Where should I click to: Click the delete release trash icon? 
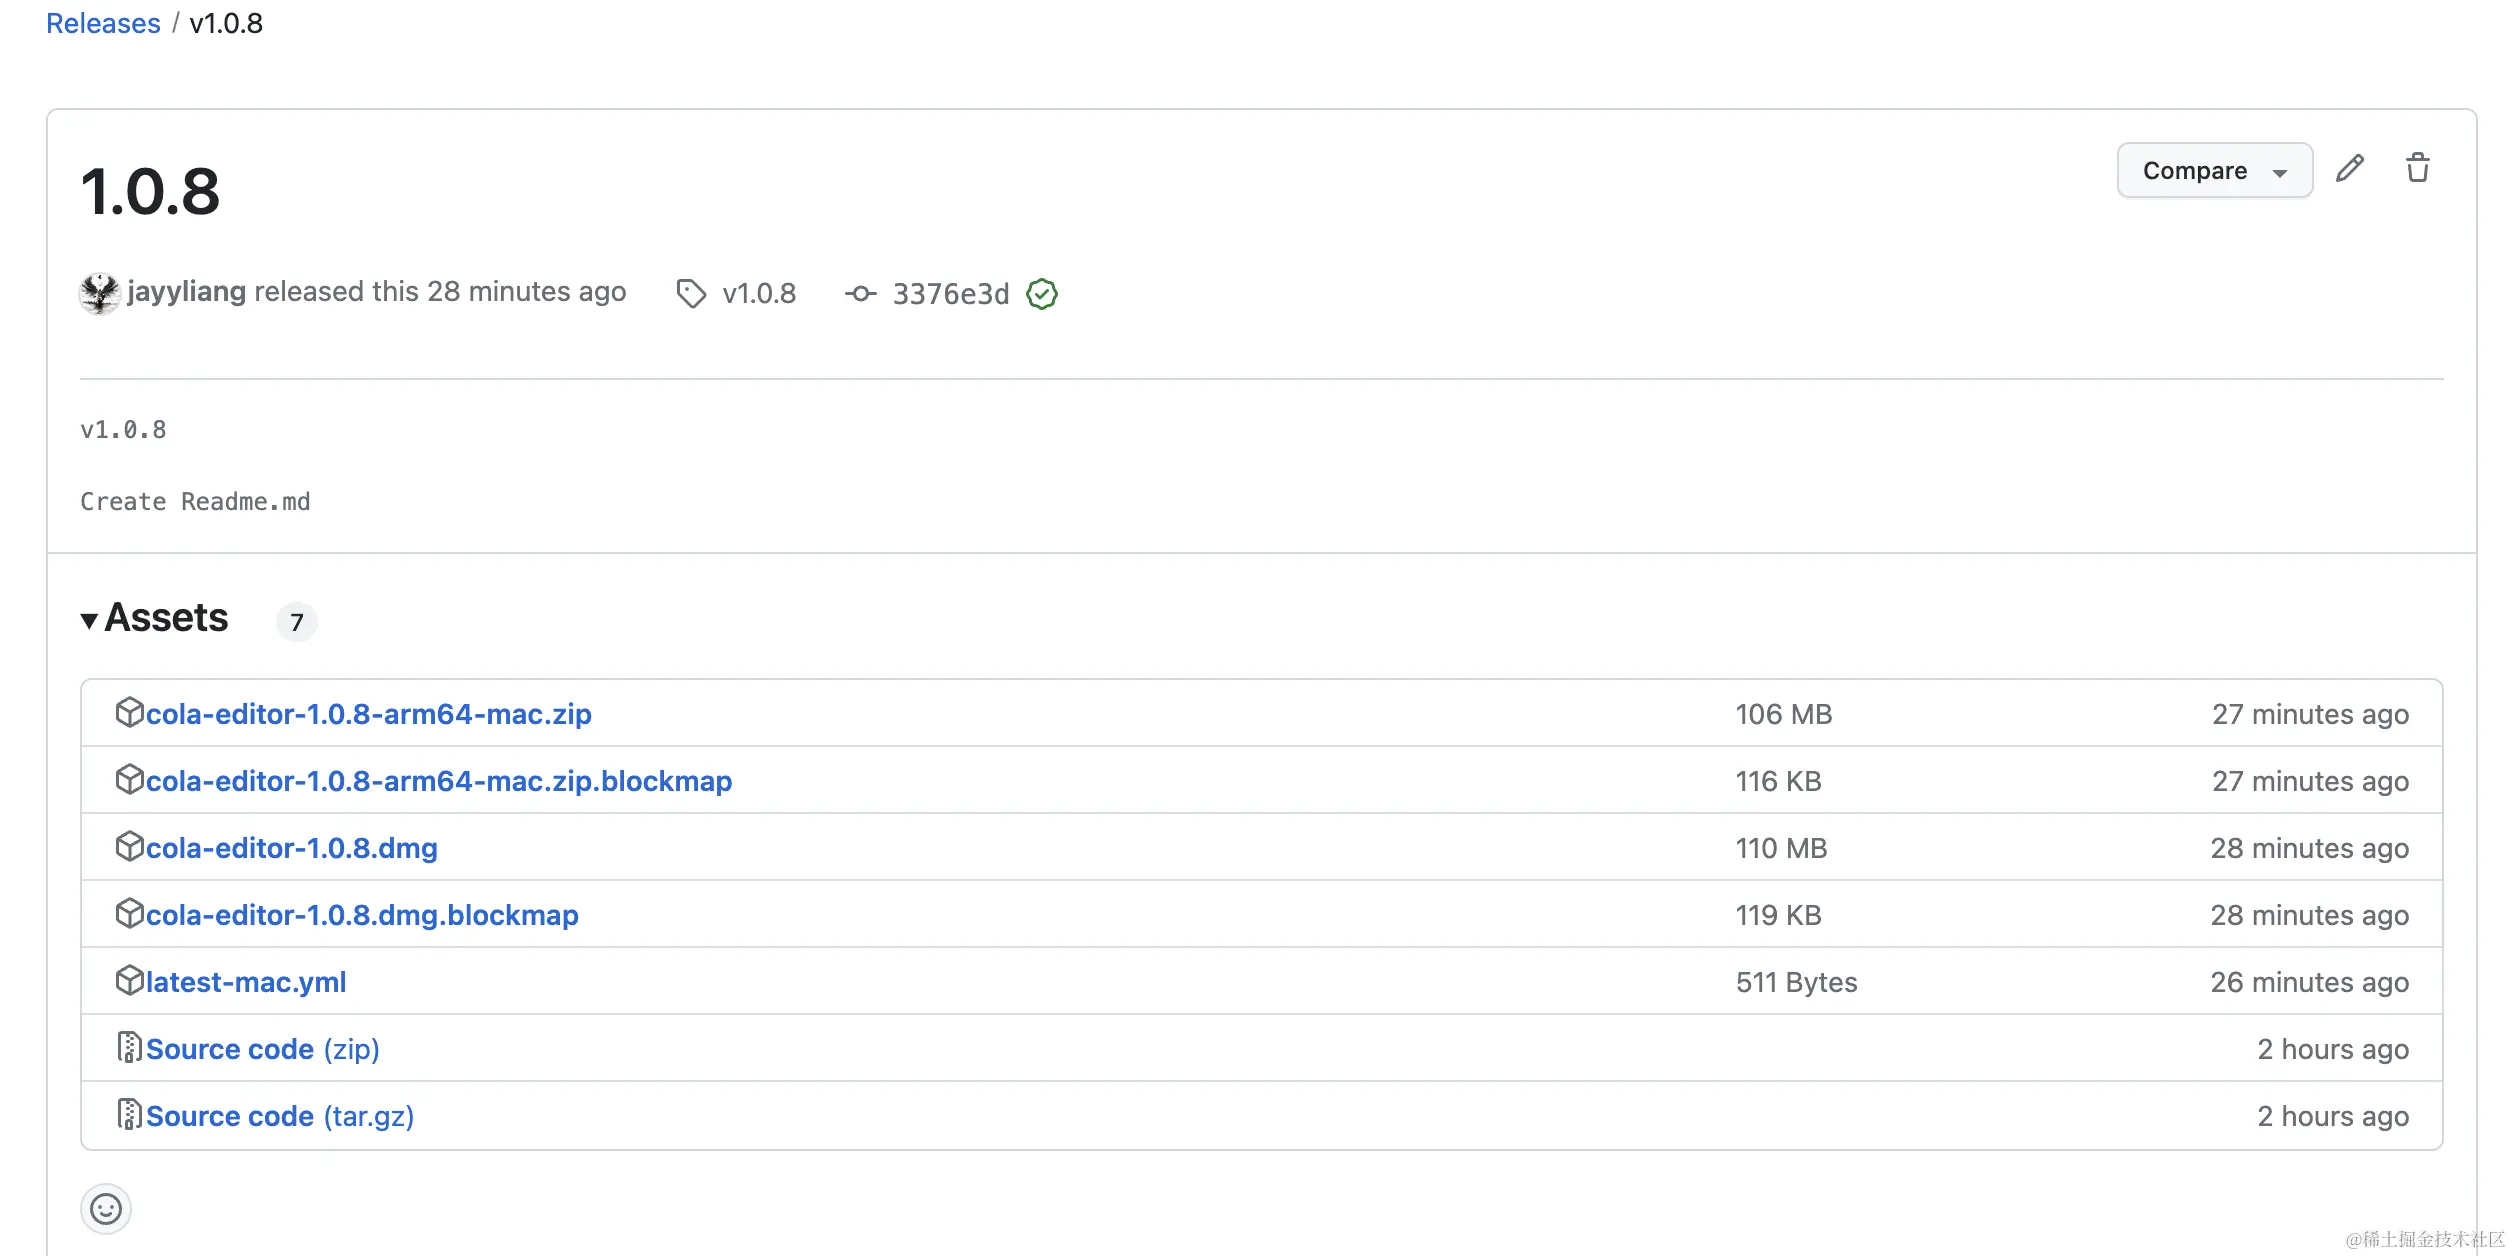(2417, 168)
